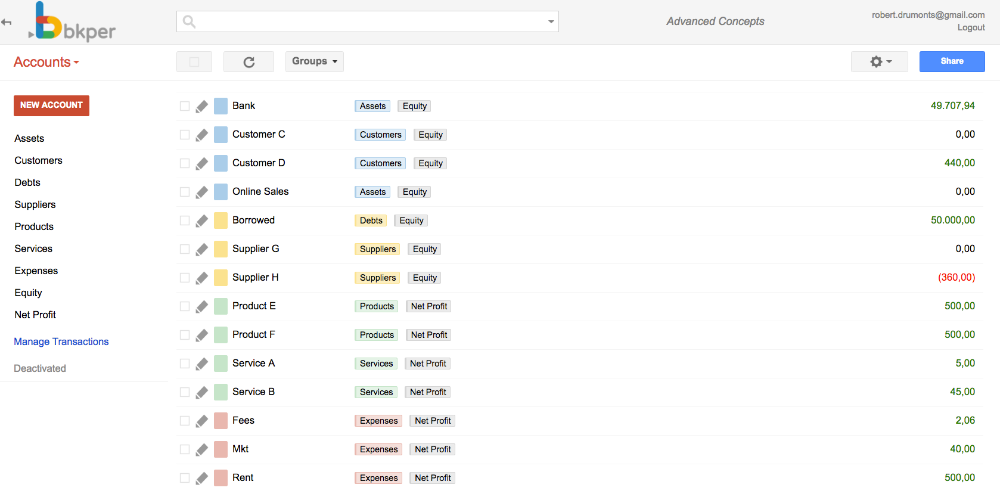Click the refresh icon button
Screen dimensions: 1000x500
point(249,62)
